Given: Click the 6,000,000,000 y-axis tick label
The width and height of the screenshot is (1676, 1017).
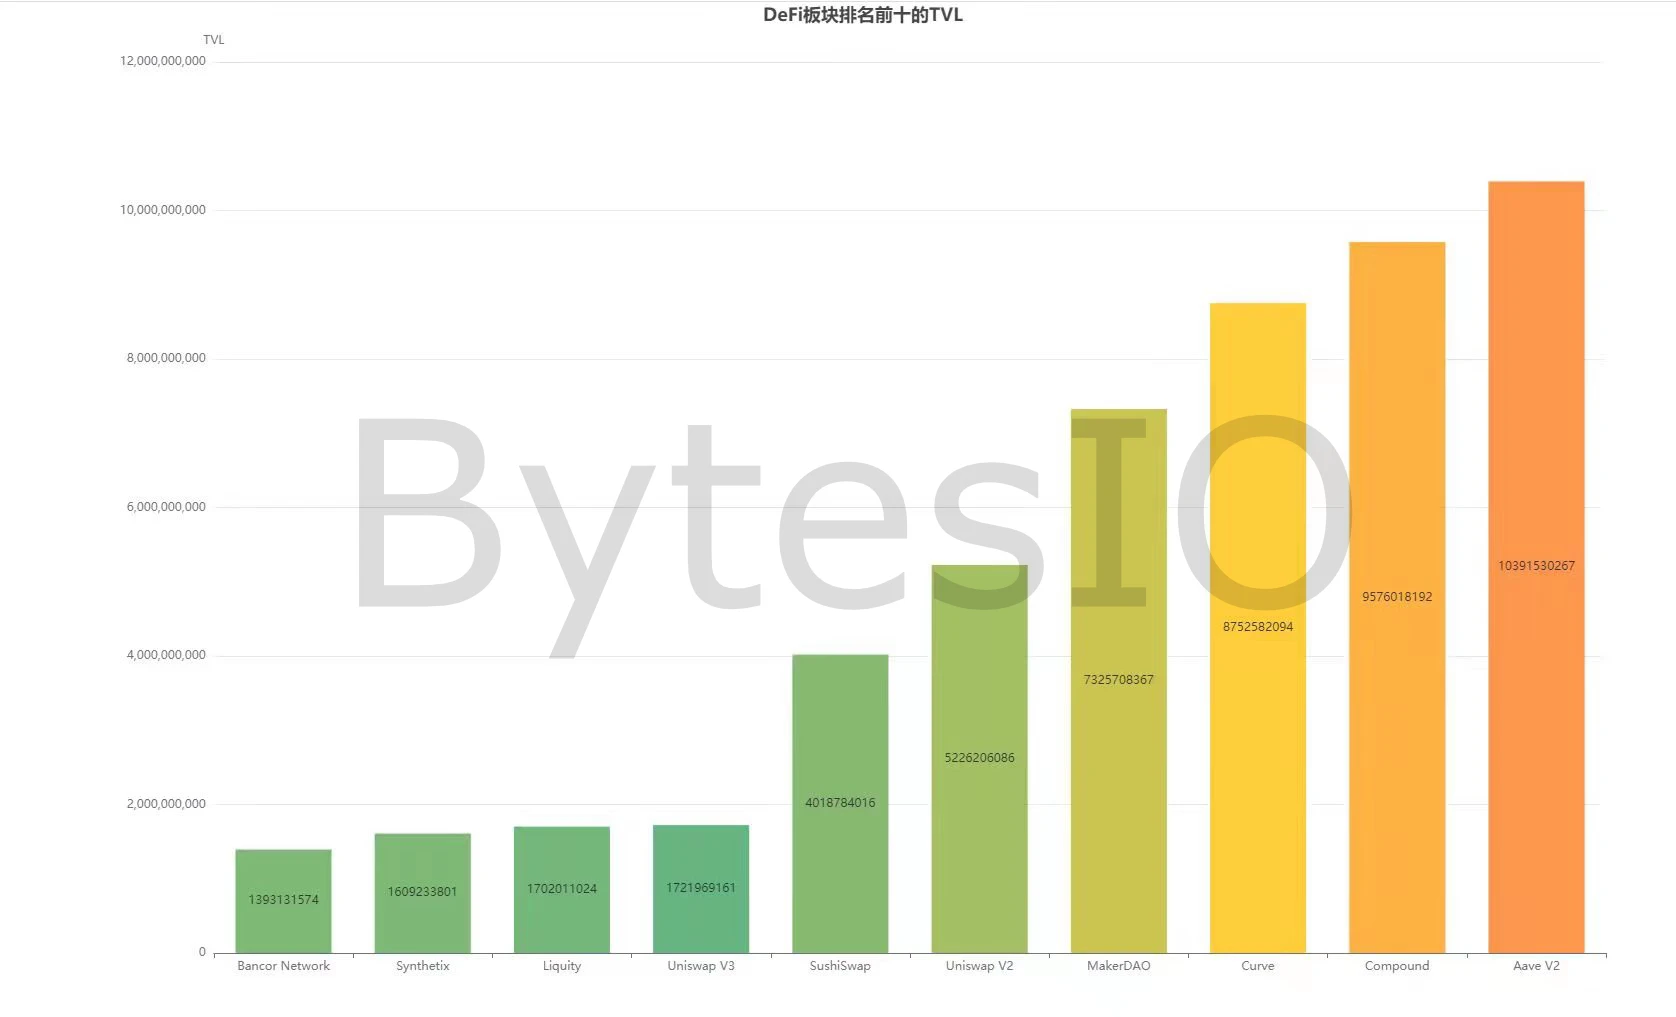Looking at the screenshot, I should 166,507.
